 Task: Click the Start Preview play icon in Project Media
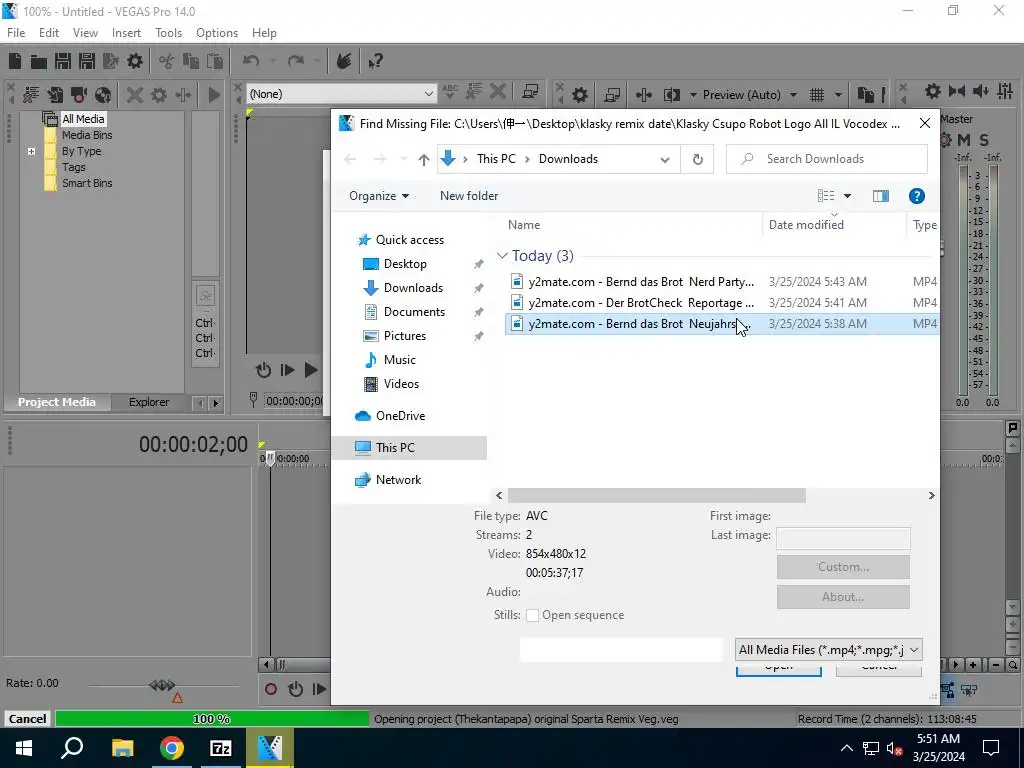[214, 95]
